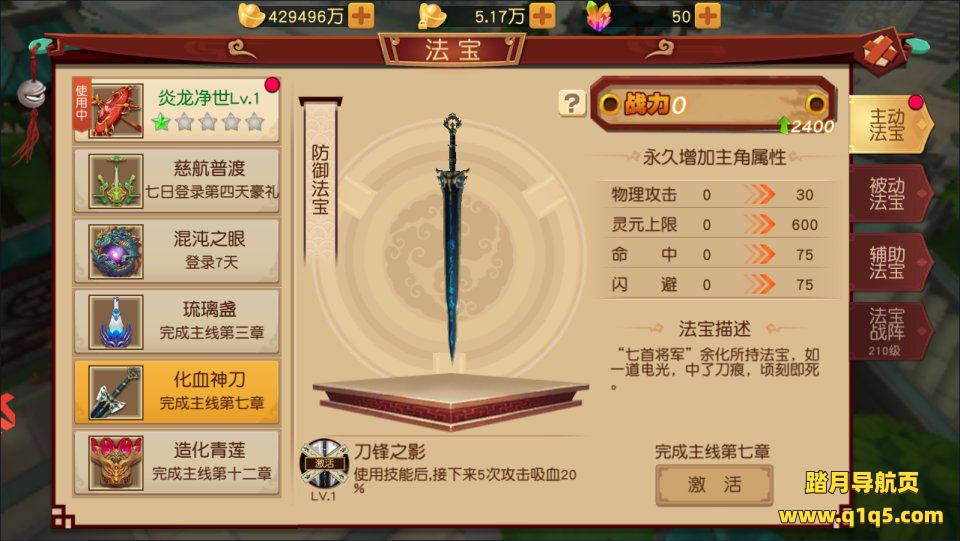Switch to the 主动法宝 tab
Screen dimensions: 960x541
[x=890, y=125]
